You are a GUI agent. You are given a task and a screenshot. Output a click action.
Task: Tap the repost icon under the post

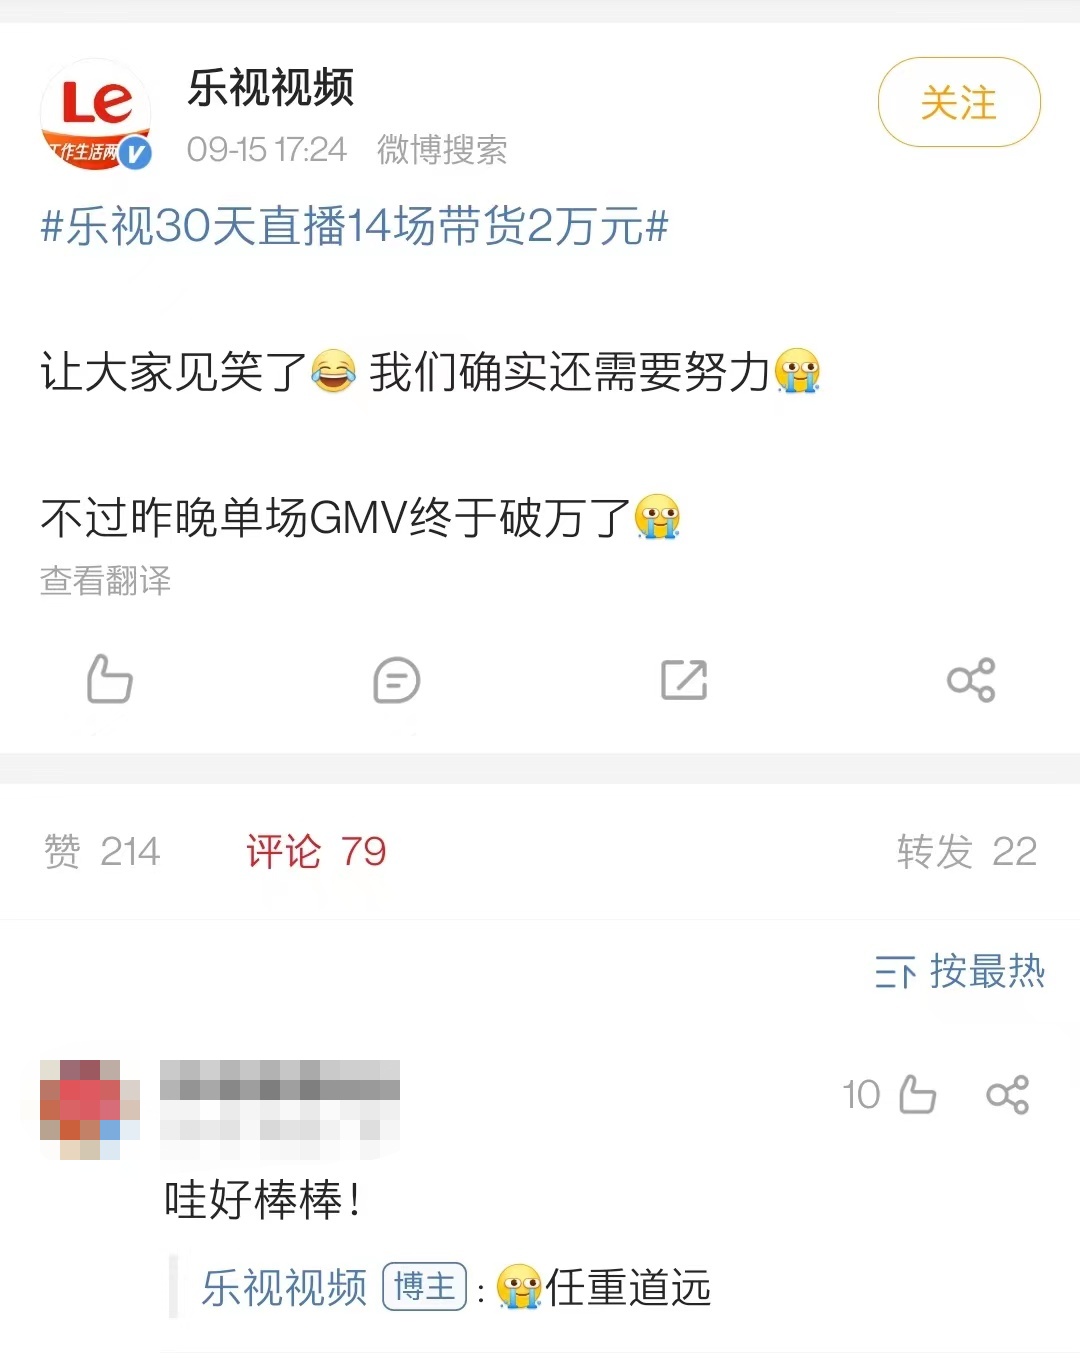684,680
